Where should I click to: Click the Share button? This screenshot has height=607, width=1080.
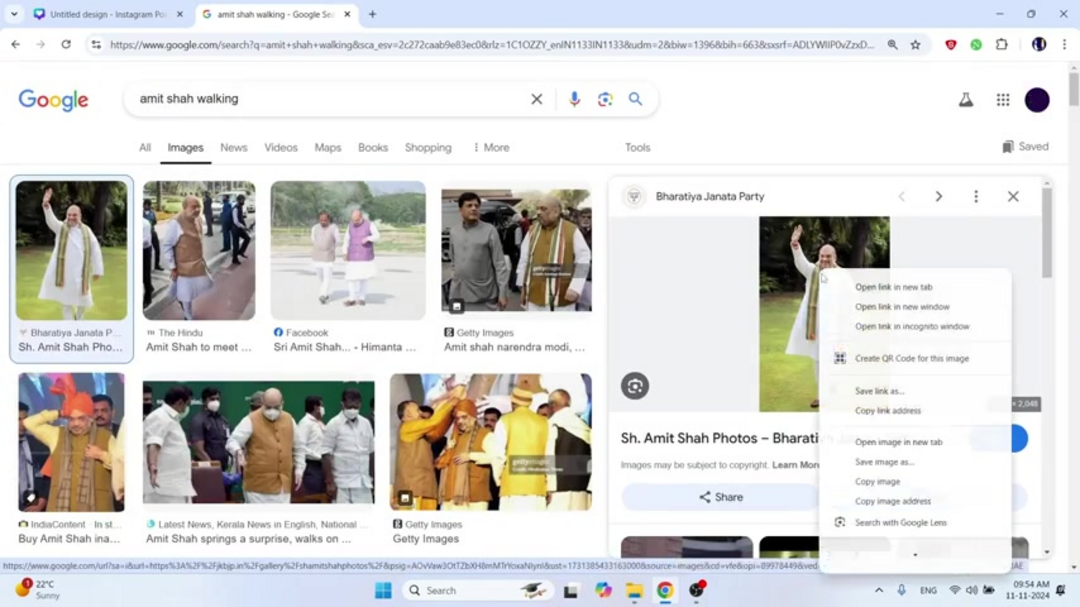720,497
